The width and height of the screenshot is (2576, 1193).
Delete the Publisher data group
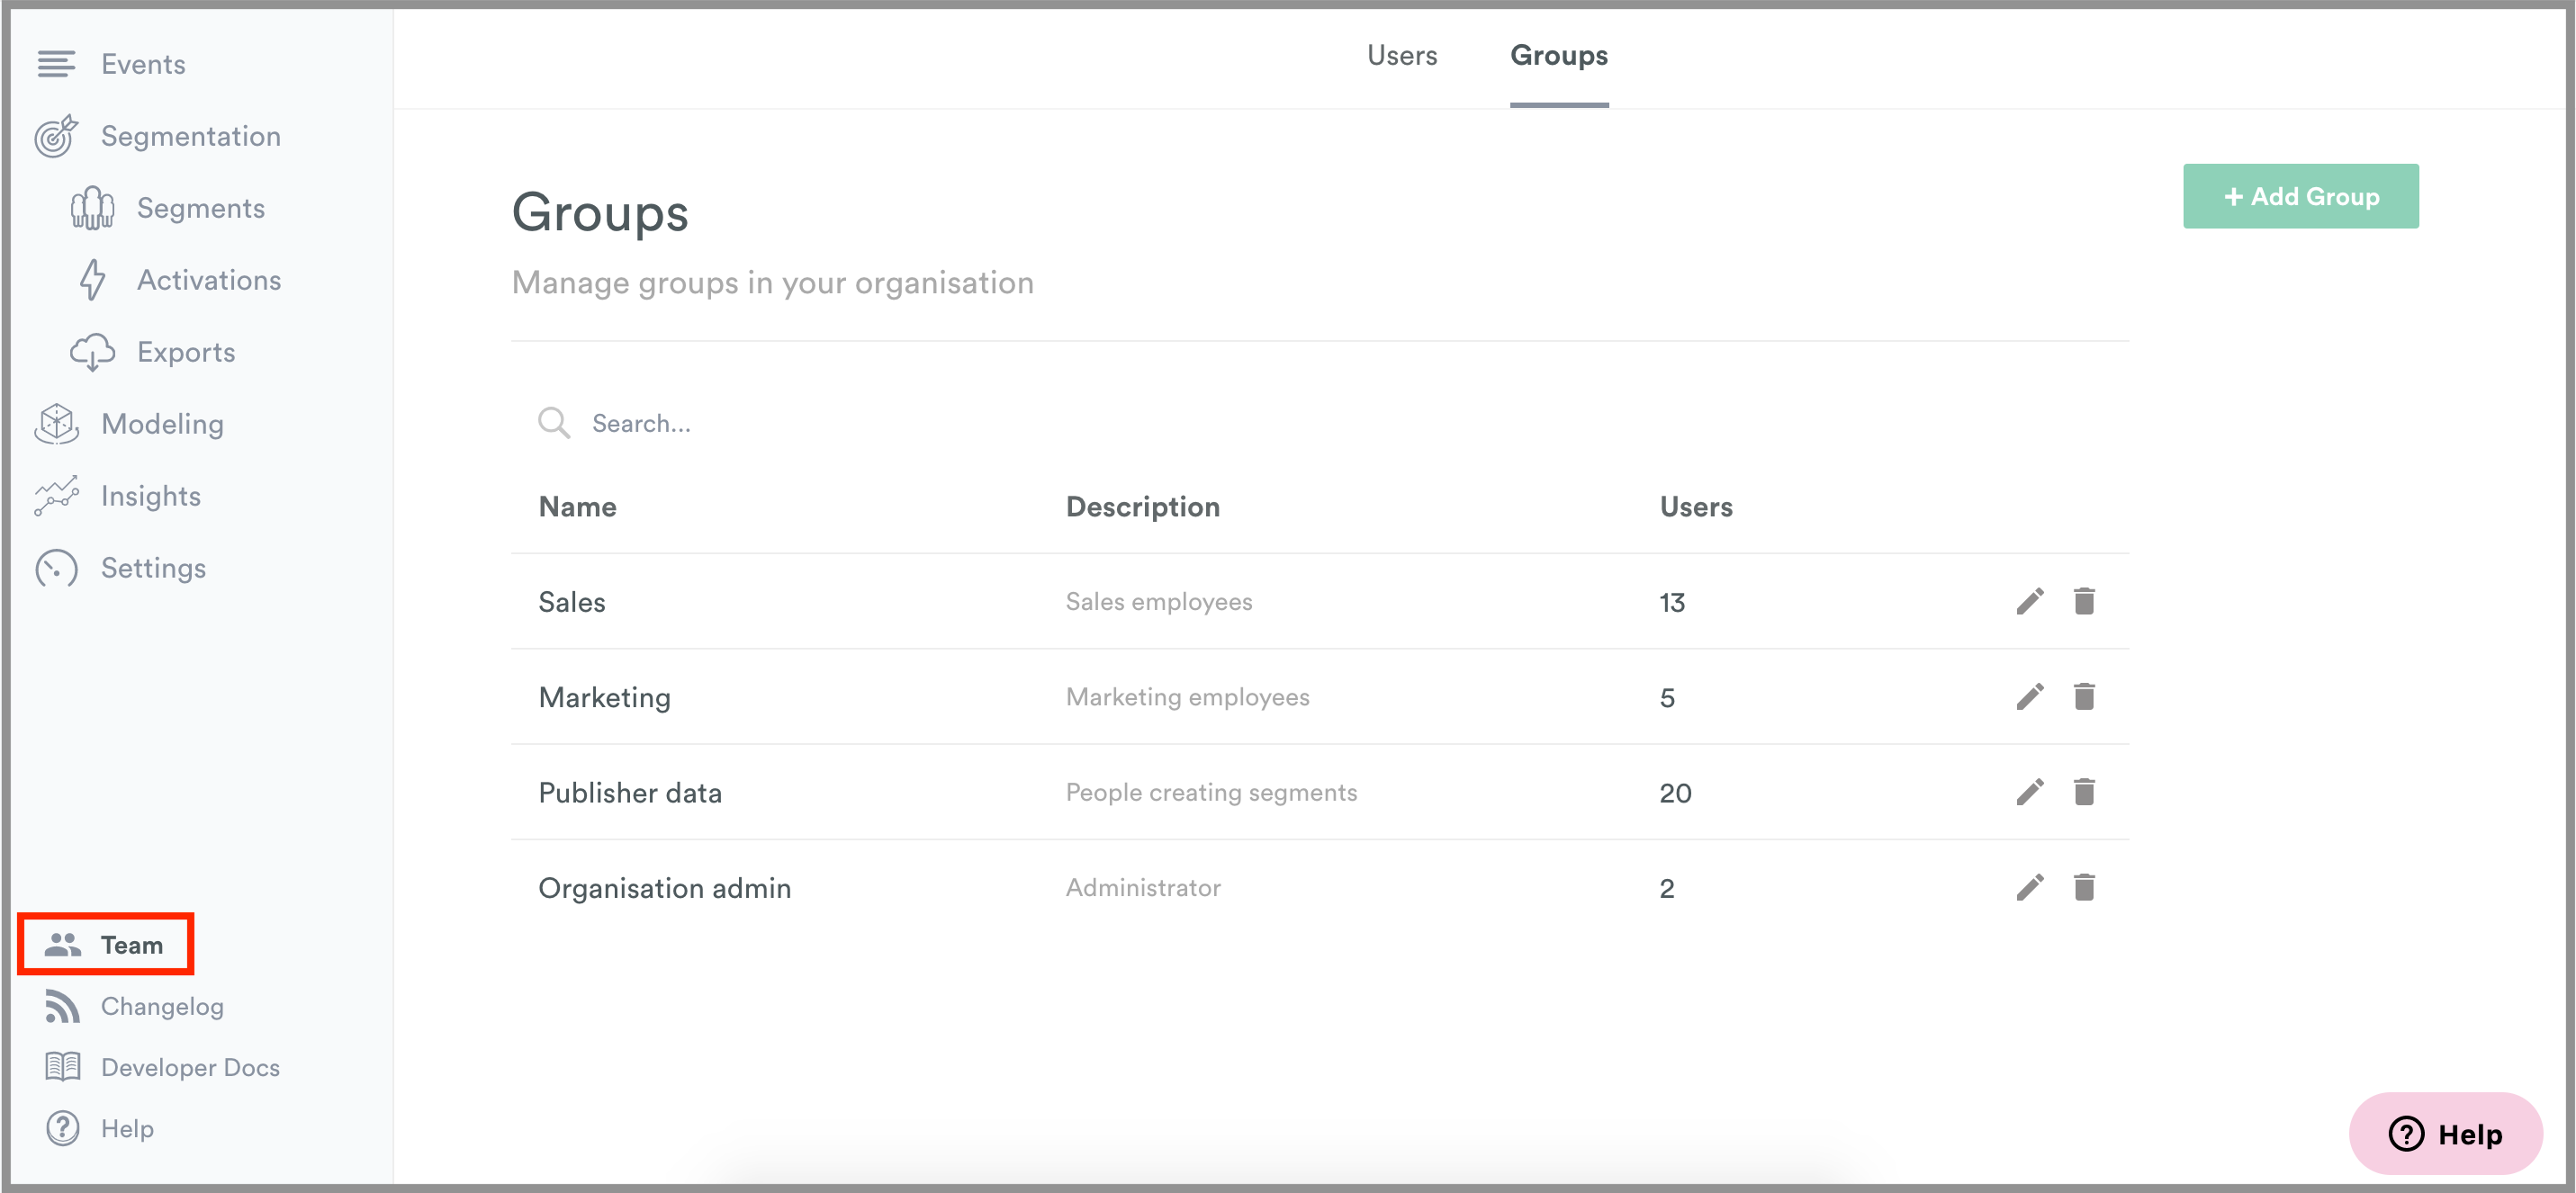[x=2084, y=792]
